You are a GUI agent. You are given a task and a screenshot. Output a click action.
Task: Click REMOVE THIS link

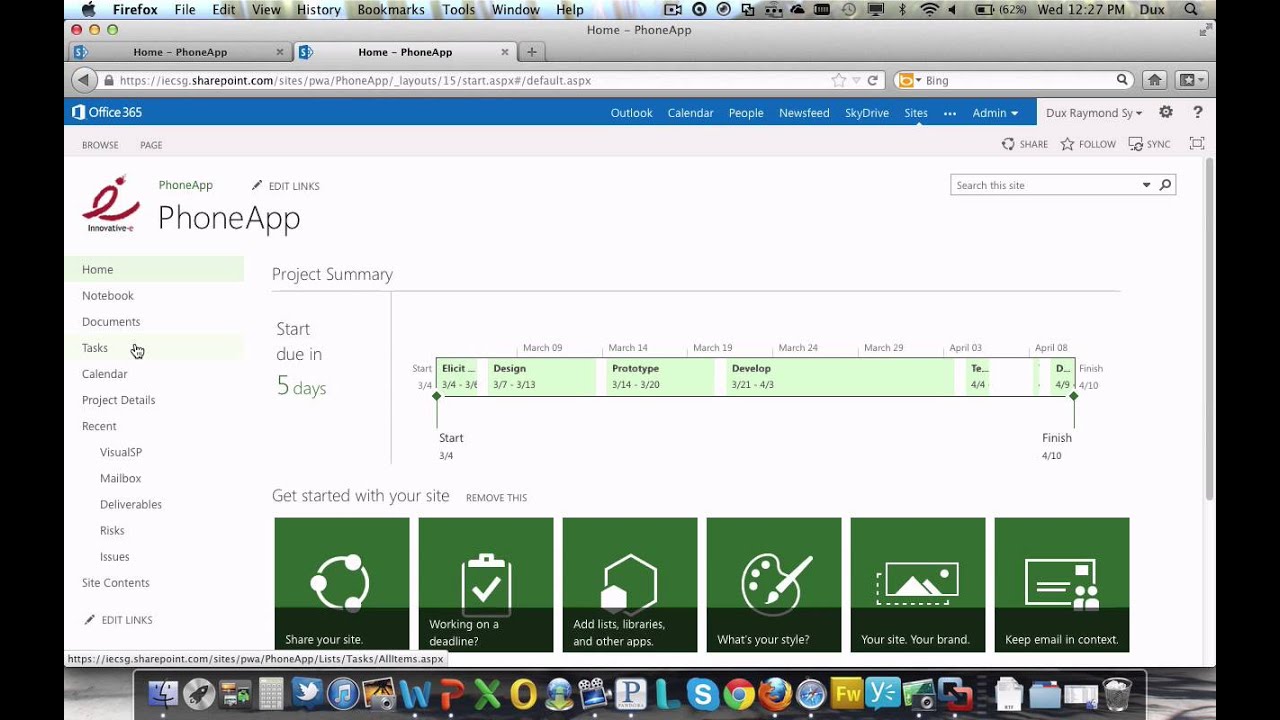point(496,498)
